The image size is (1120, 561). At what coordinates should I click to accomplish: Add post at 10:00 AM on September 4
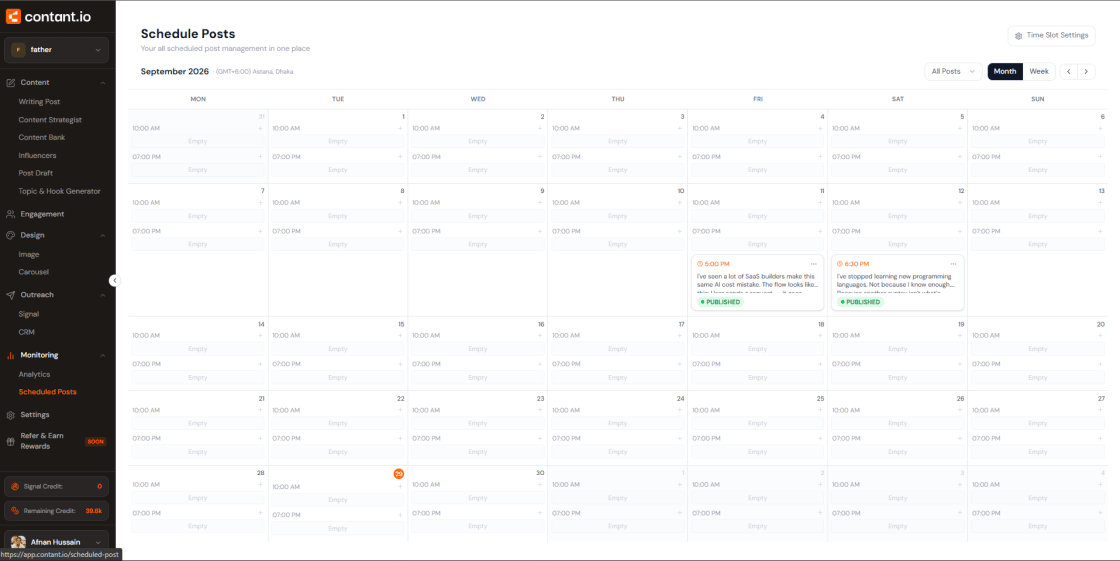click(820, 129)
